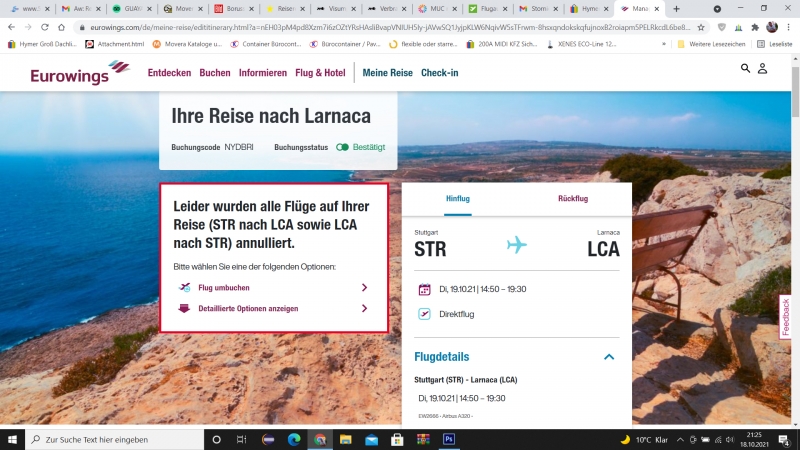The width and height of the screenshot is (800, 450).
Task: Open the Flug & Hotel menu
Action: [x=320, y=73]
